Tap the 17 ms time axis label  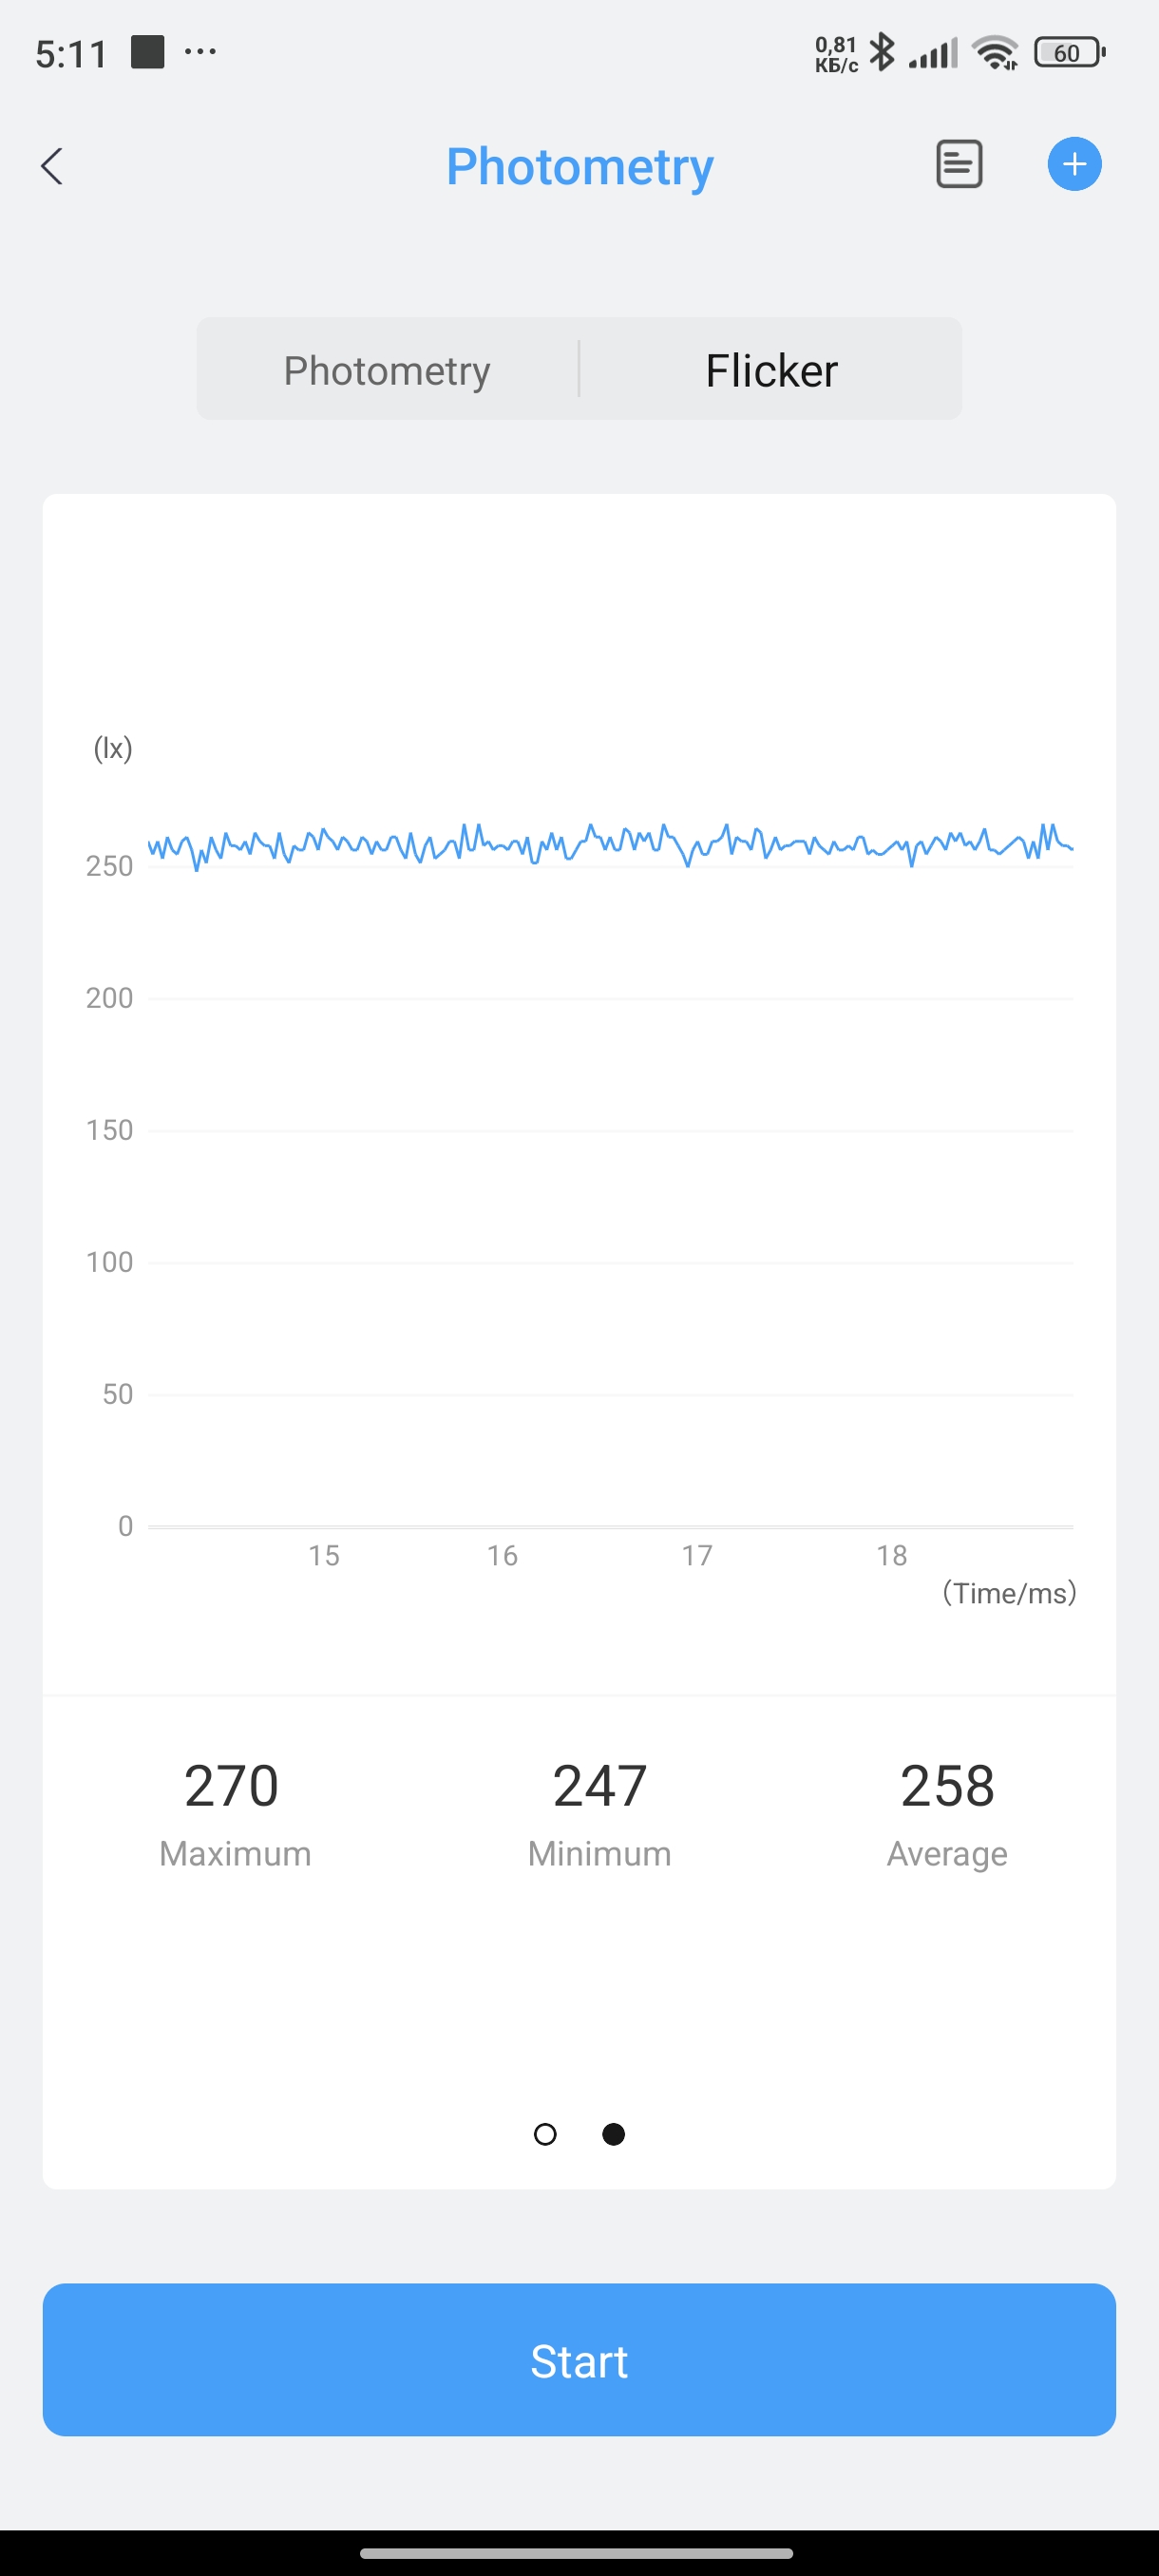click(697, 1555)
